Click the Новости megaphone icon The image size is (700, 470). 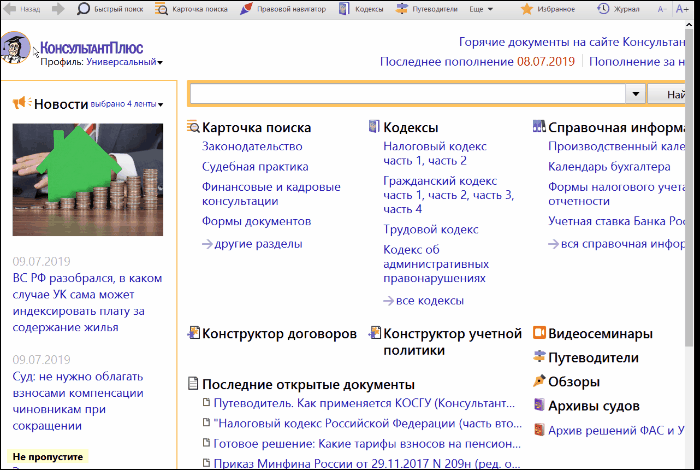[22, 103]
